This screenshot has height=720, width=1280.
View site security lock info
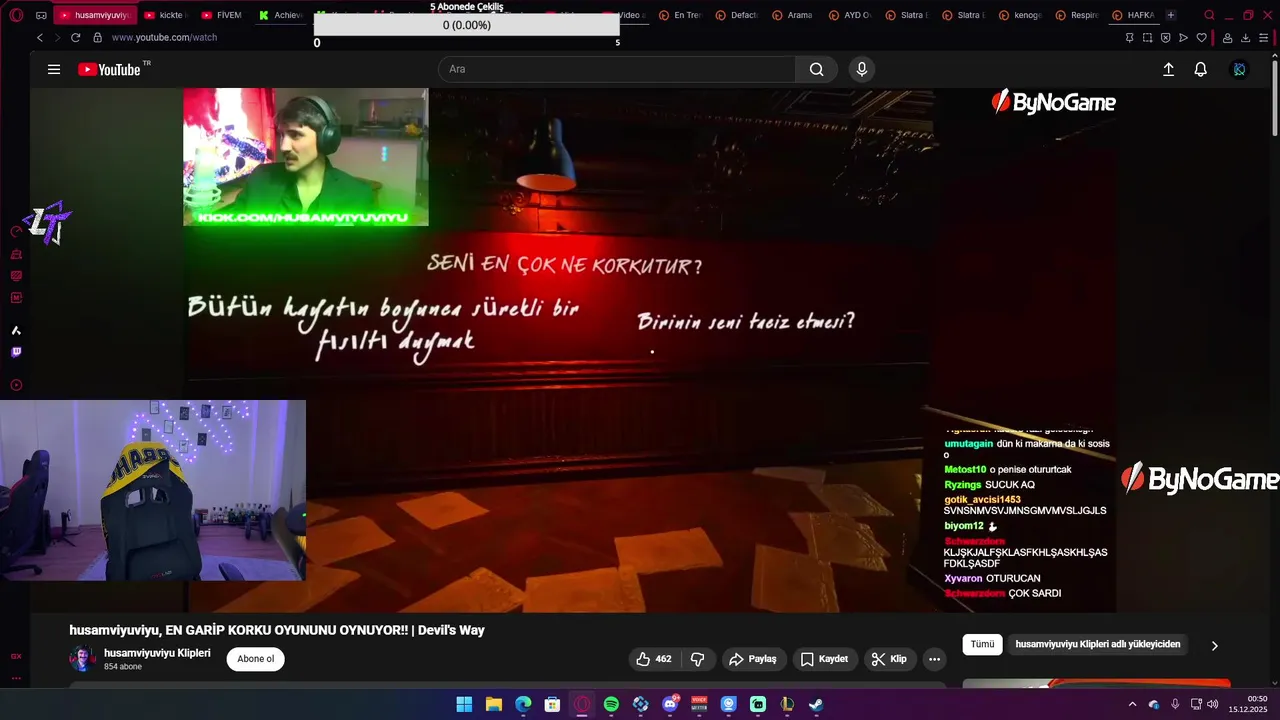click(x=97, y=37)
